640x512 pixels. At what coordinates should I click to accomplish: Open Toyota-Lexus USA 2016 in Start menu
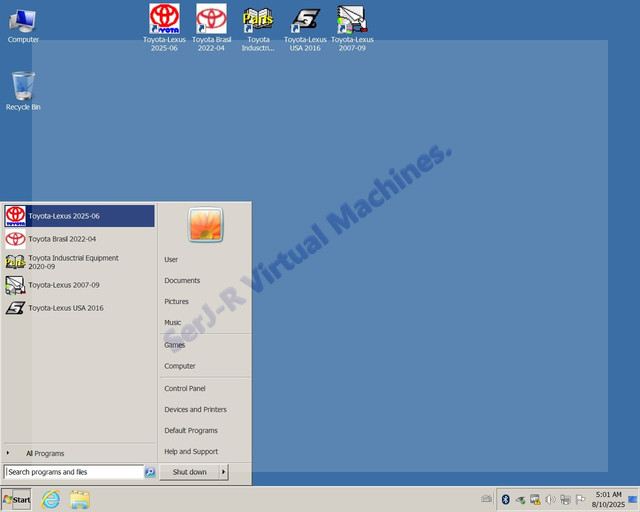click(79, 308)
